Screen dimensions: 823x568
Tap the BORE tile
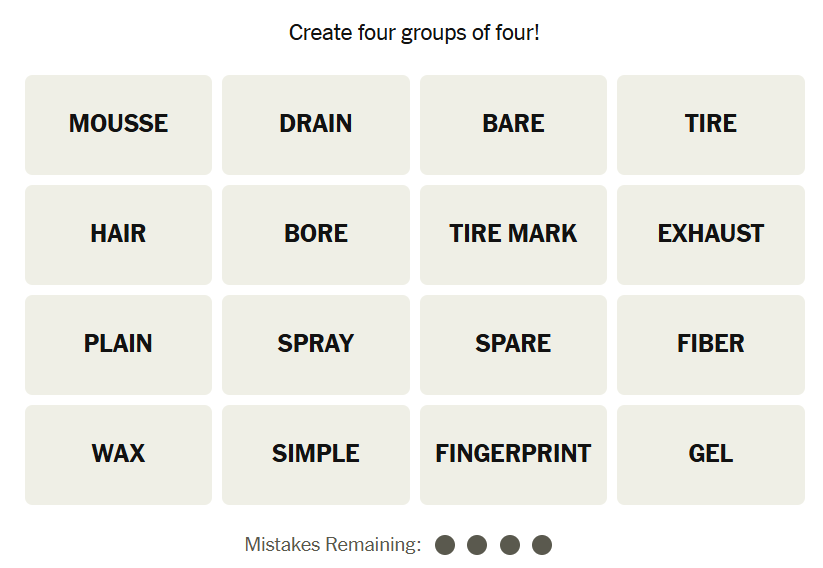316,234
